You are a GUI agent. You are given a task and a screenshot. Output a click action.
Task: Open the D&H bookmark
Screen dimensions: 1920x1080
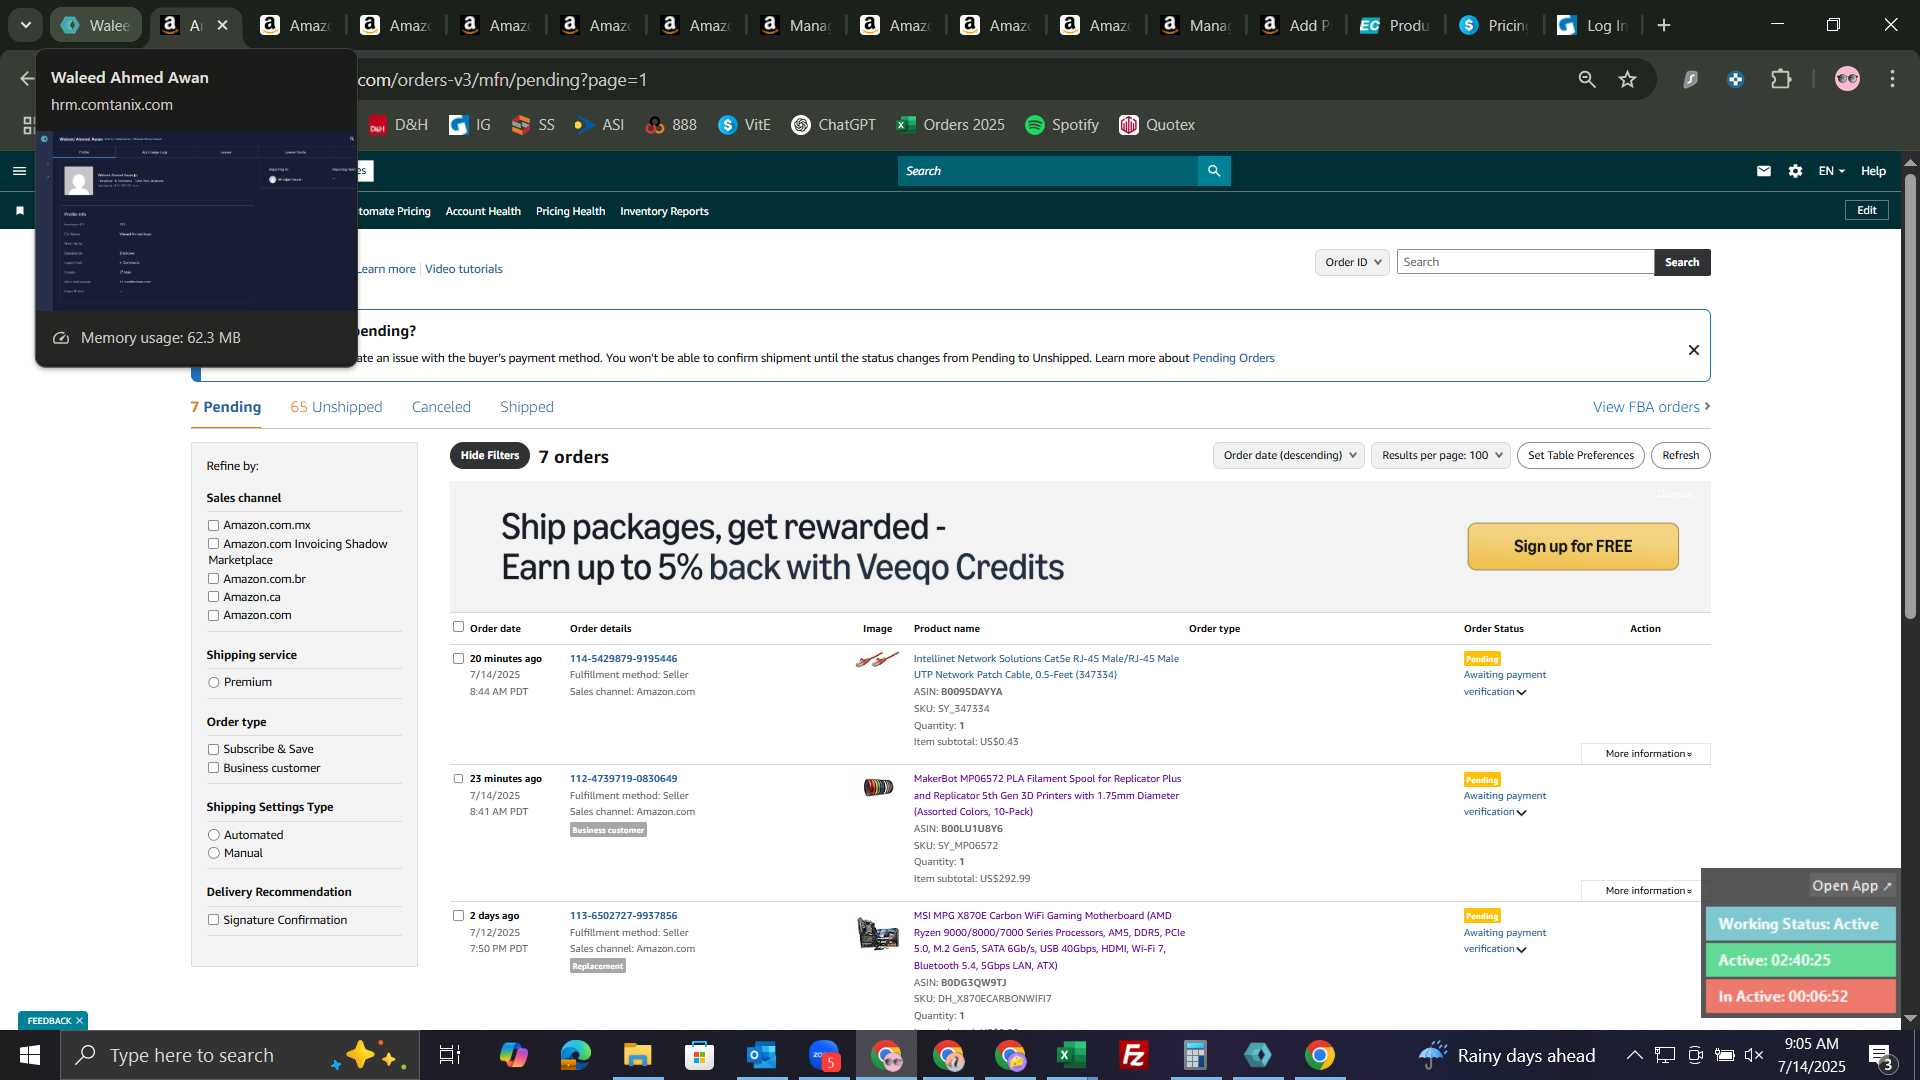(398, 125)
